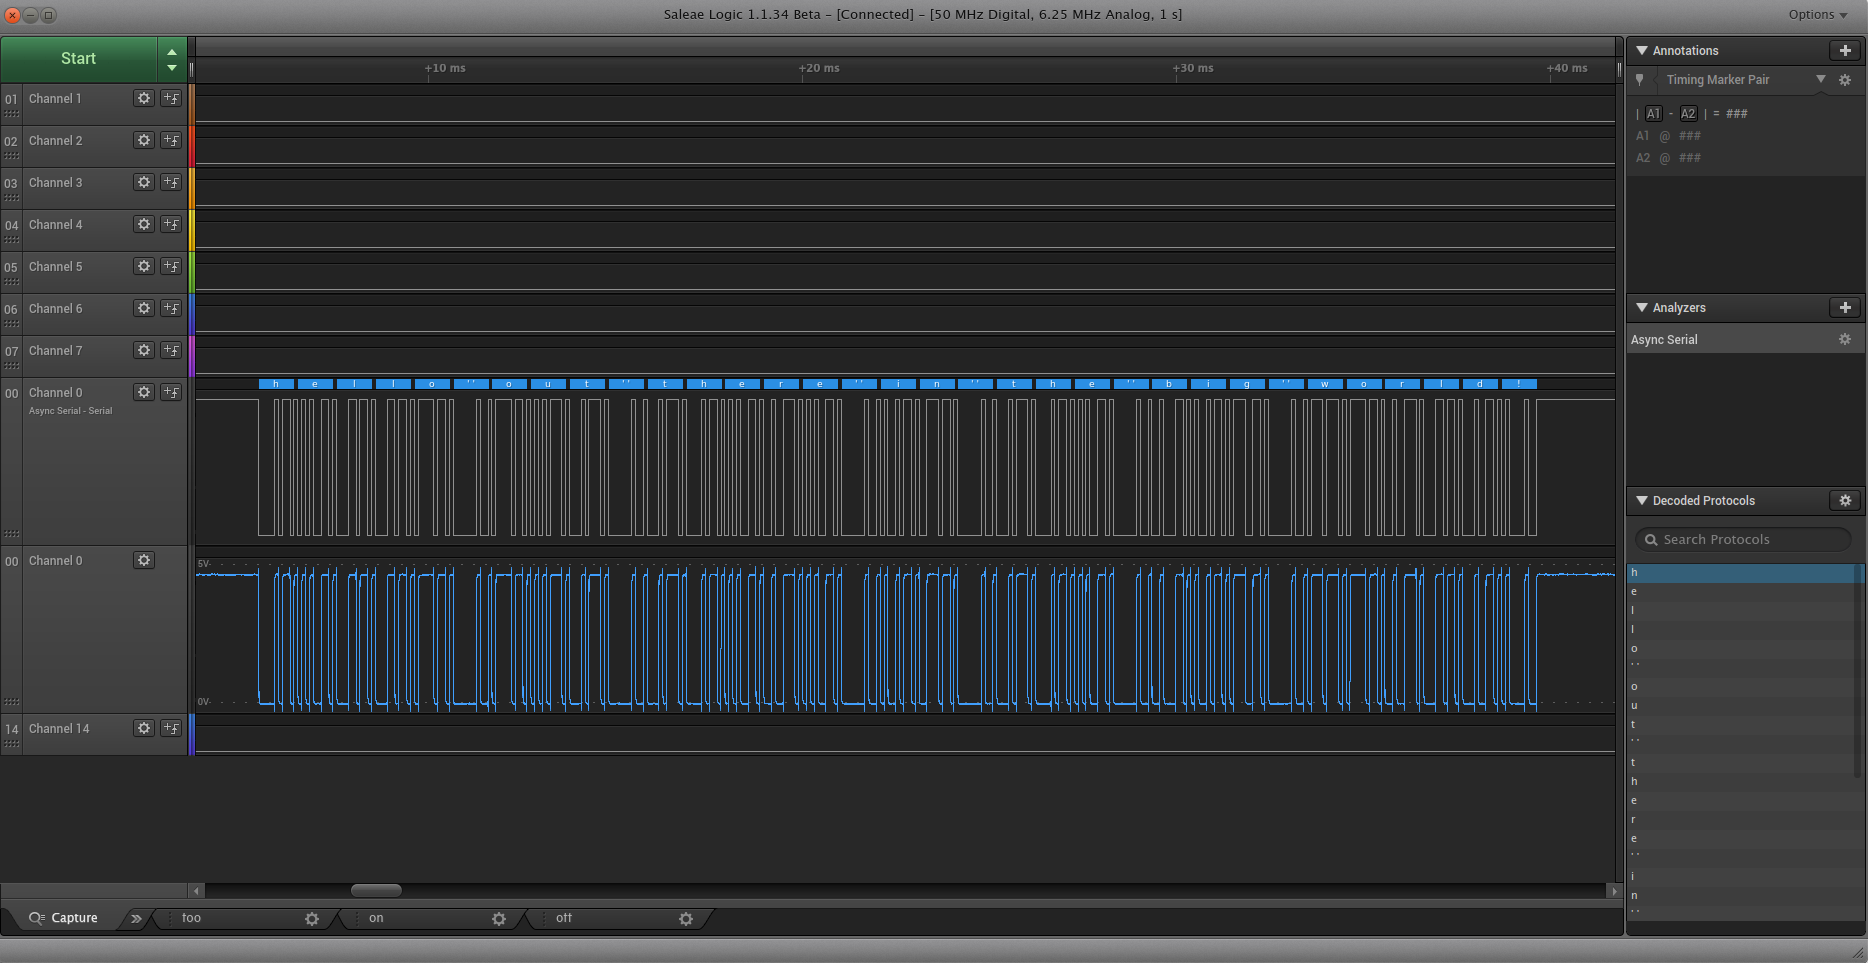Click the scrollbar left arrow
Screen dimensions: 1868x963
pos(197,890)
